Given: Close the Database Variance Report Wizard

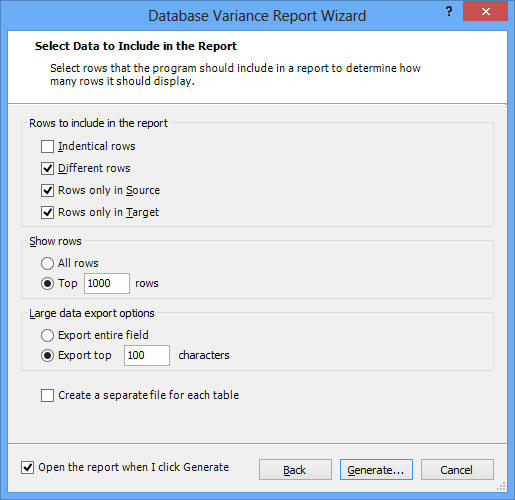Looking at the screenshot, I should tap(485, 11).
